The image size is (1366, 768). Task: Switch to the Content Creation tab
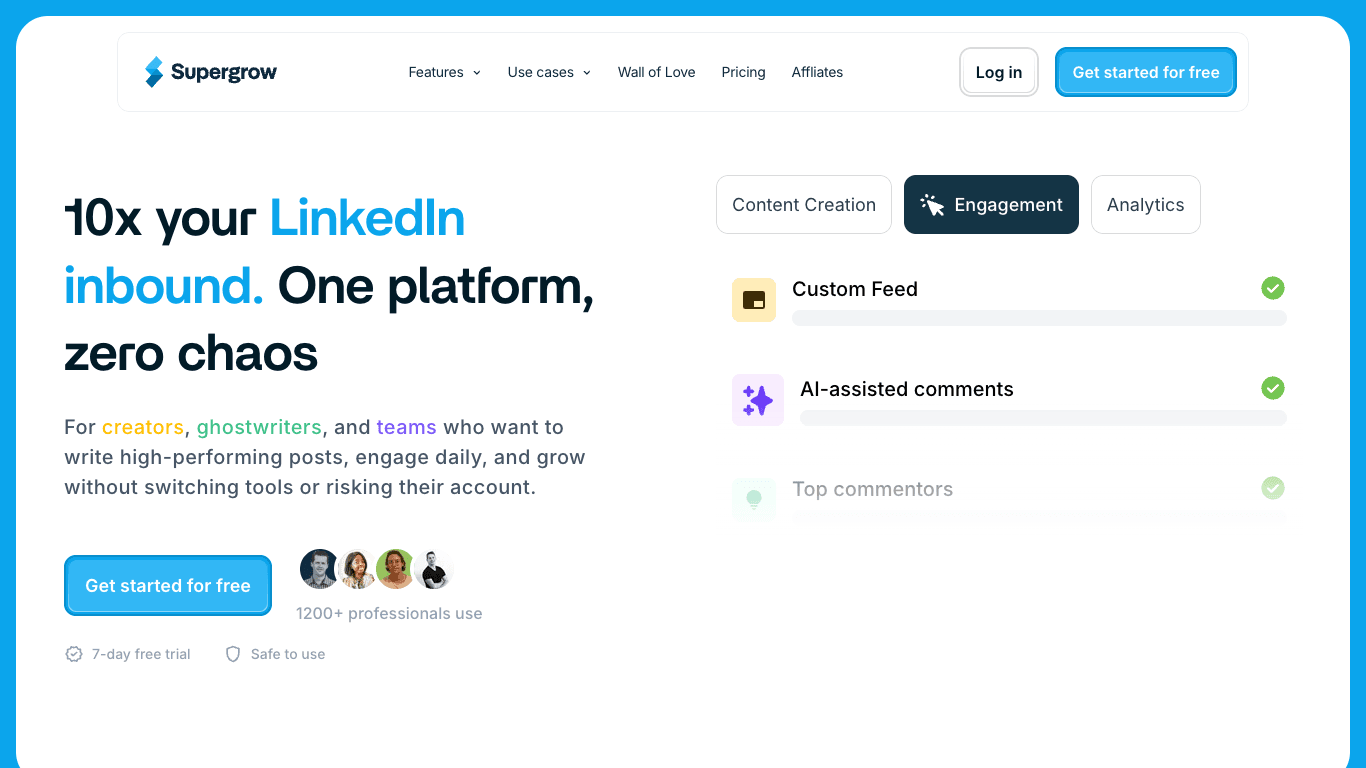(803, 205)
